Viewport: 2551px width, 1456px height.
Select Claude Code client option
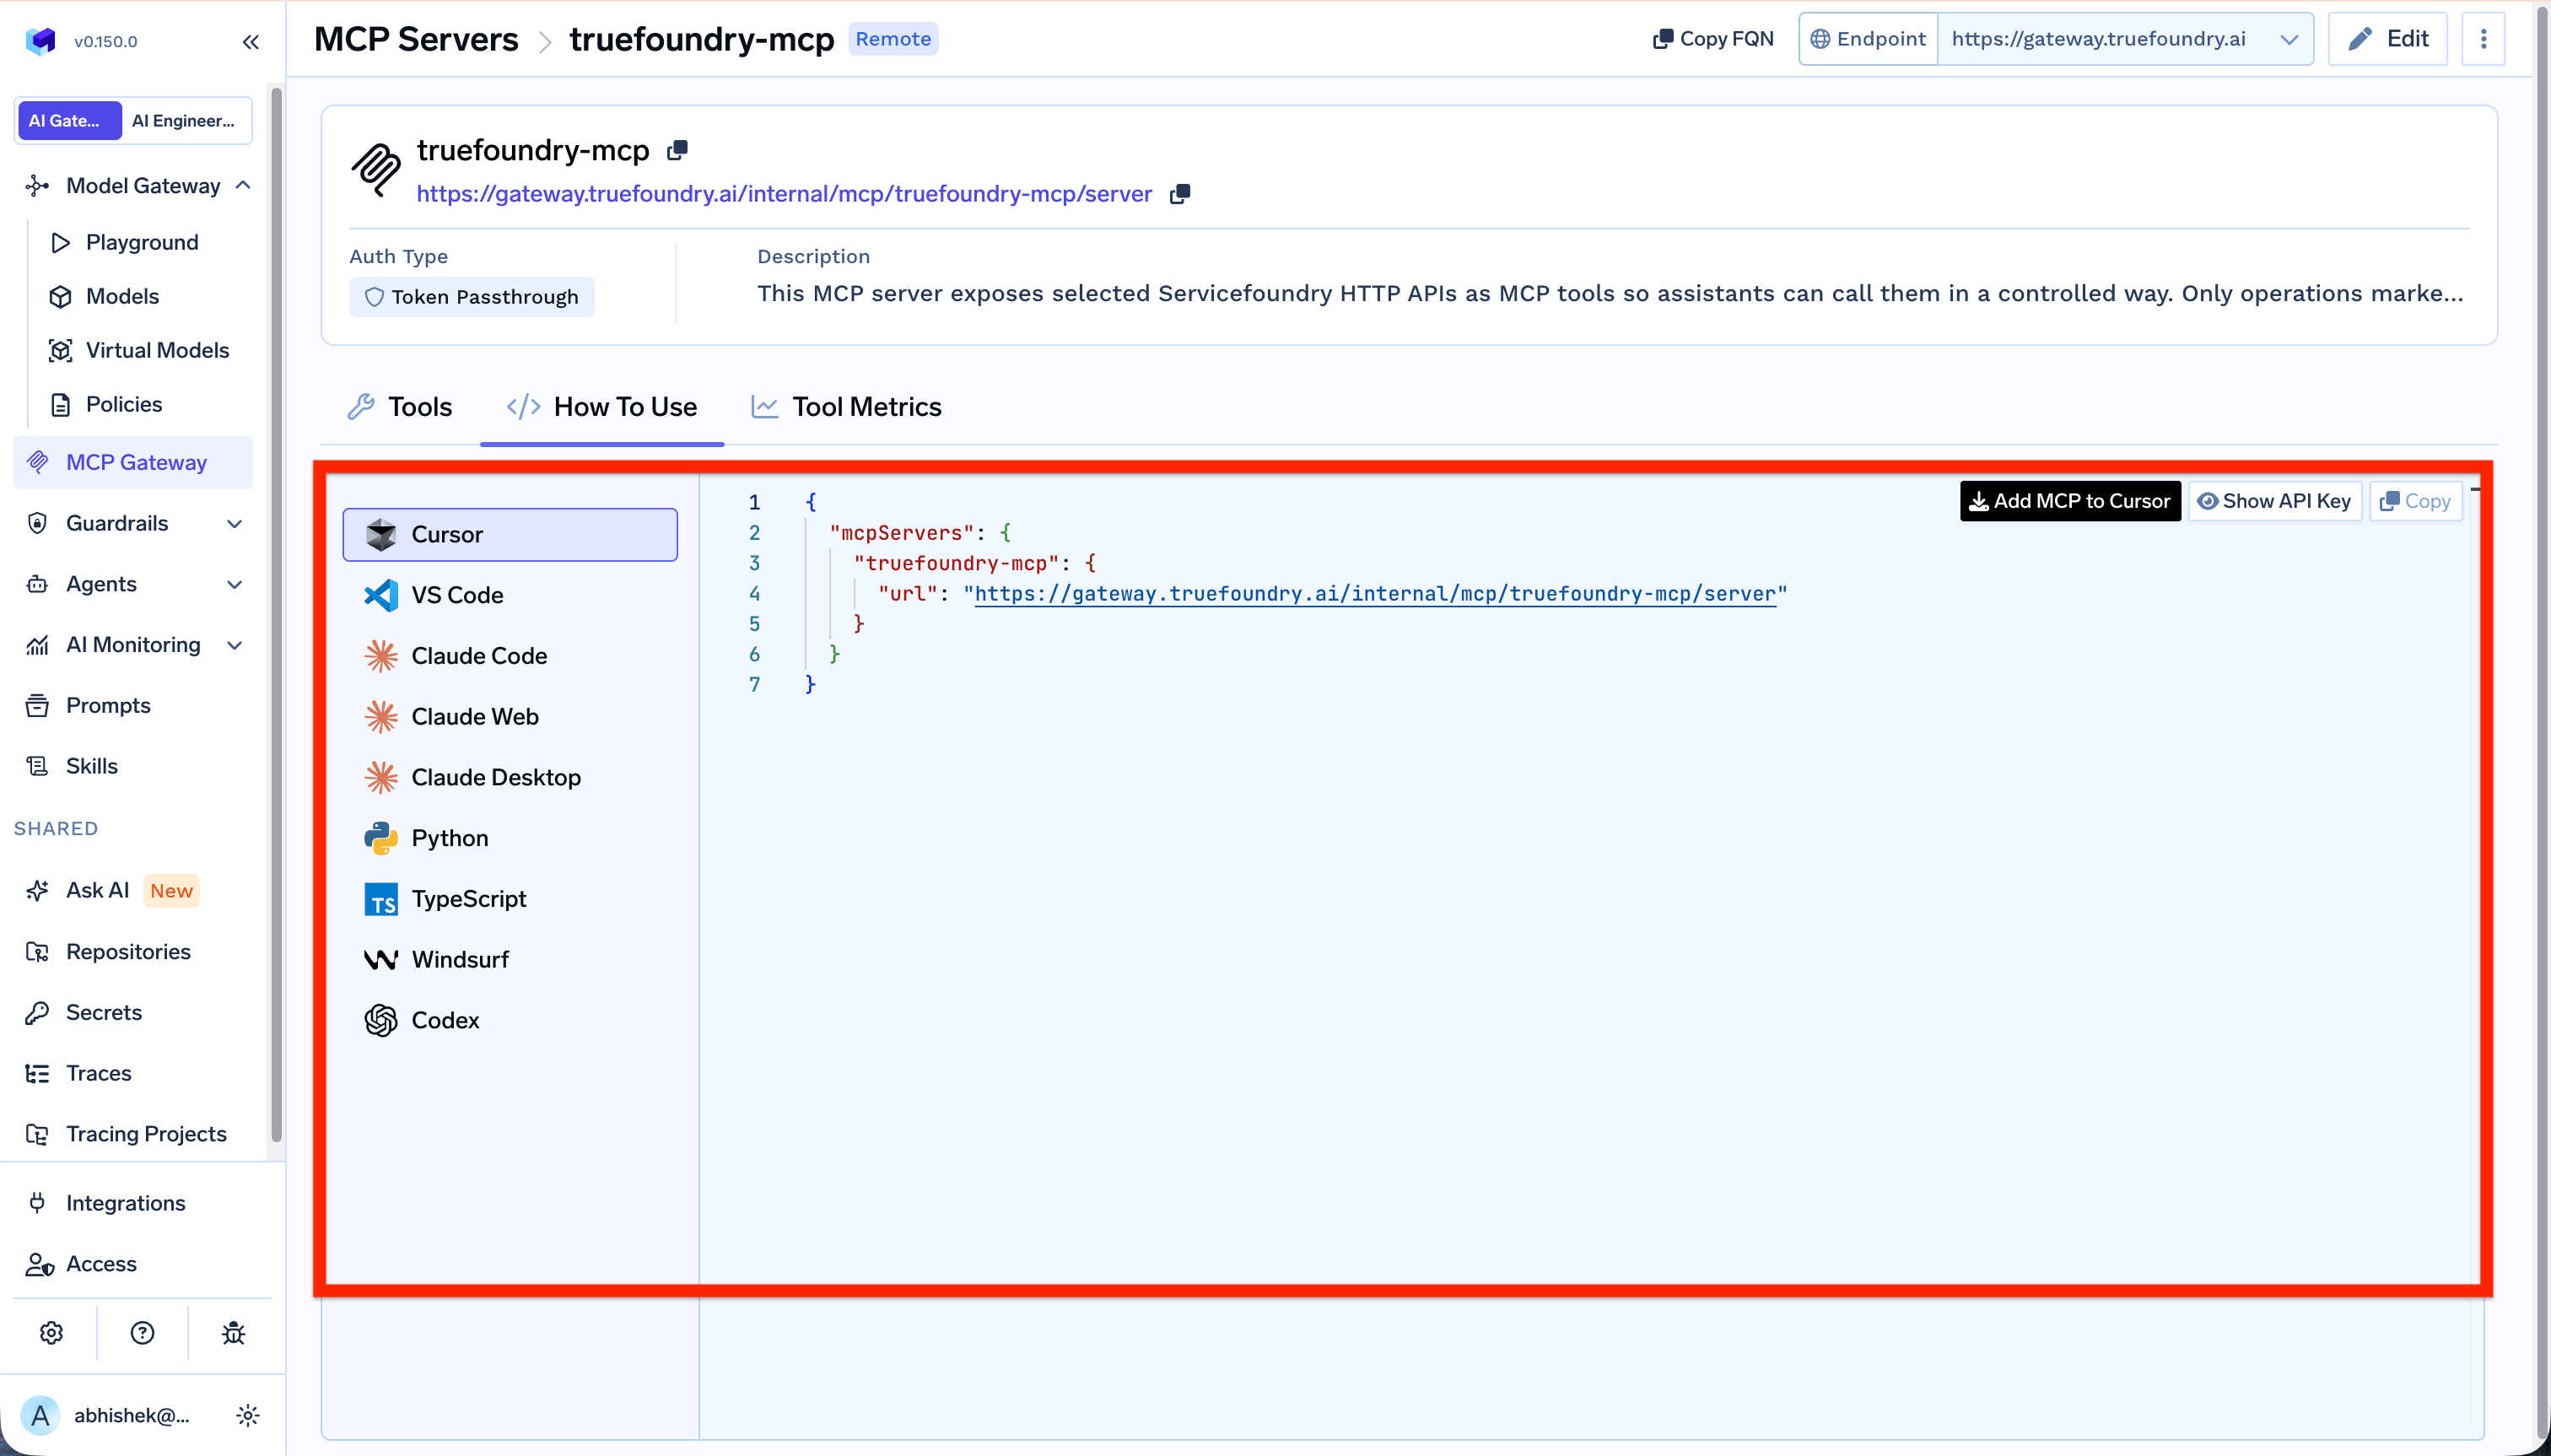click(x=510, y=656)
